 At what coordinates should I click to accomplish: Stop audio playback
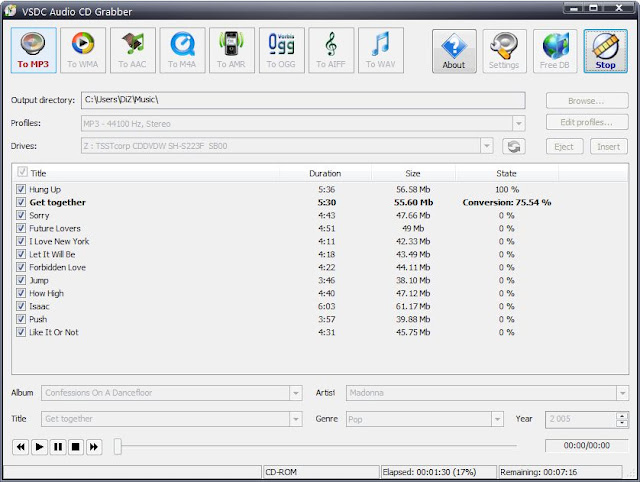tap(76, 447)
